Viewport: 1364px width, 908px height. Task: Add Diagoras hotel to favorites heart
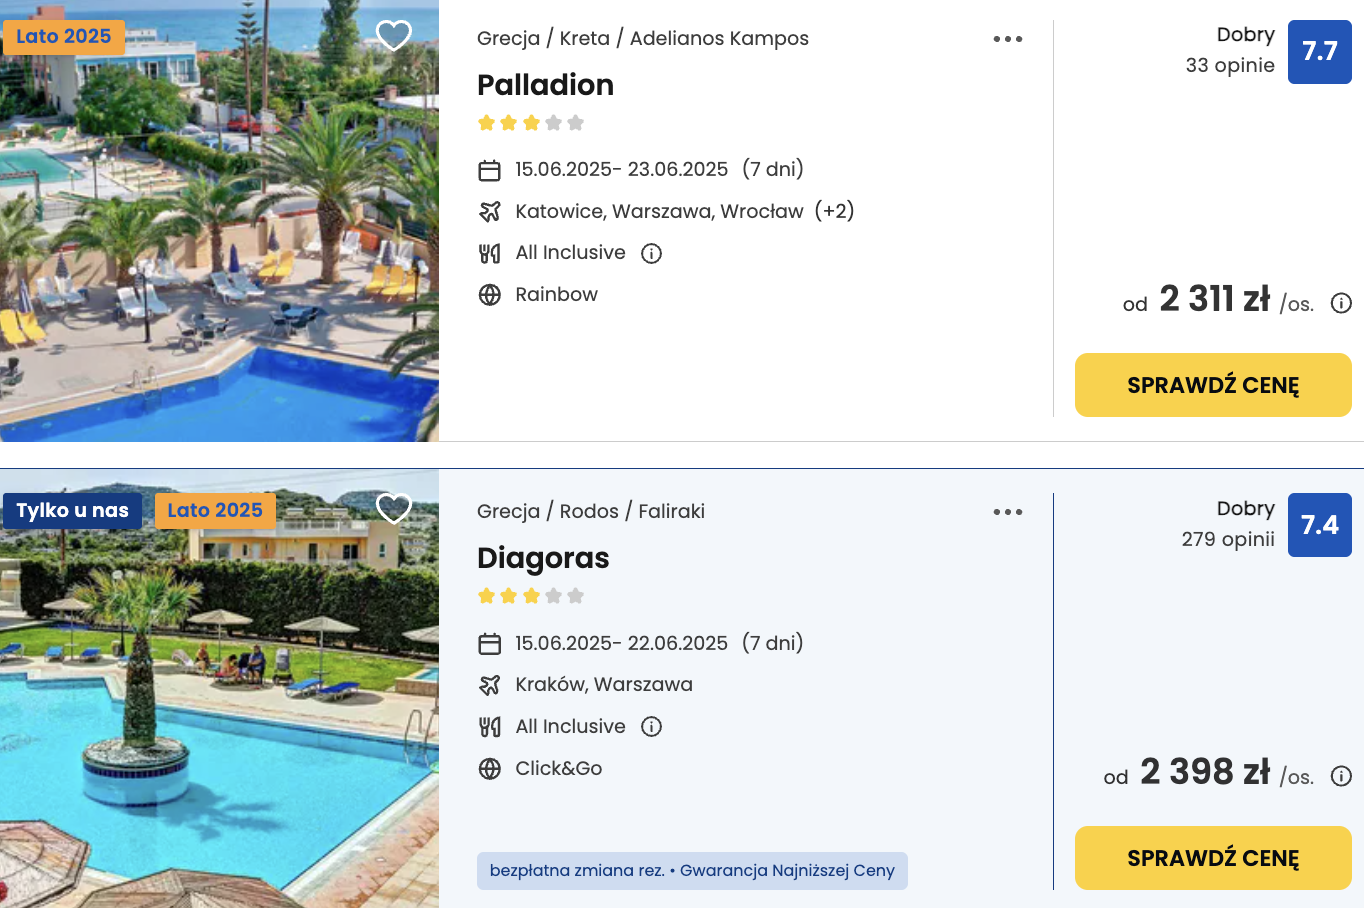pos(394,509)
